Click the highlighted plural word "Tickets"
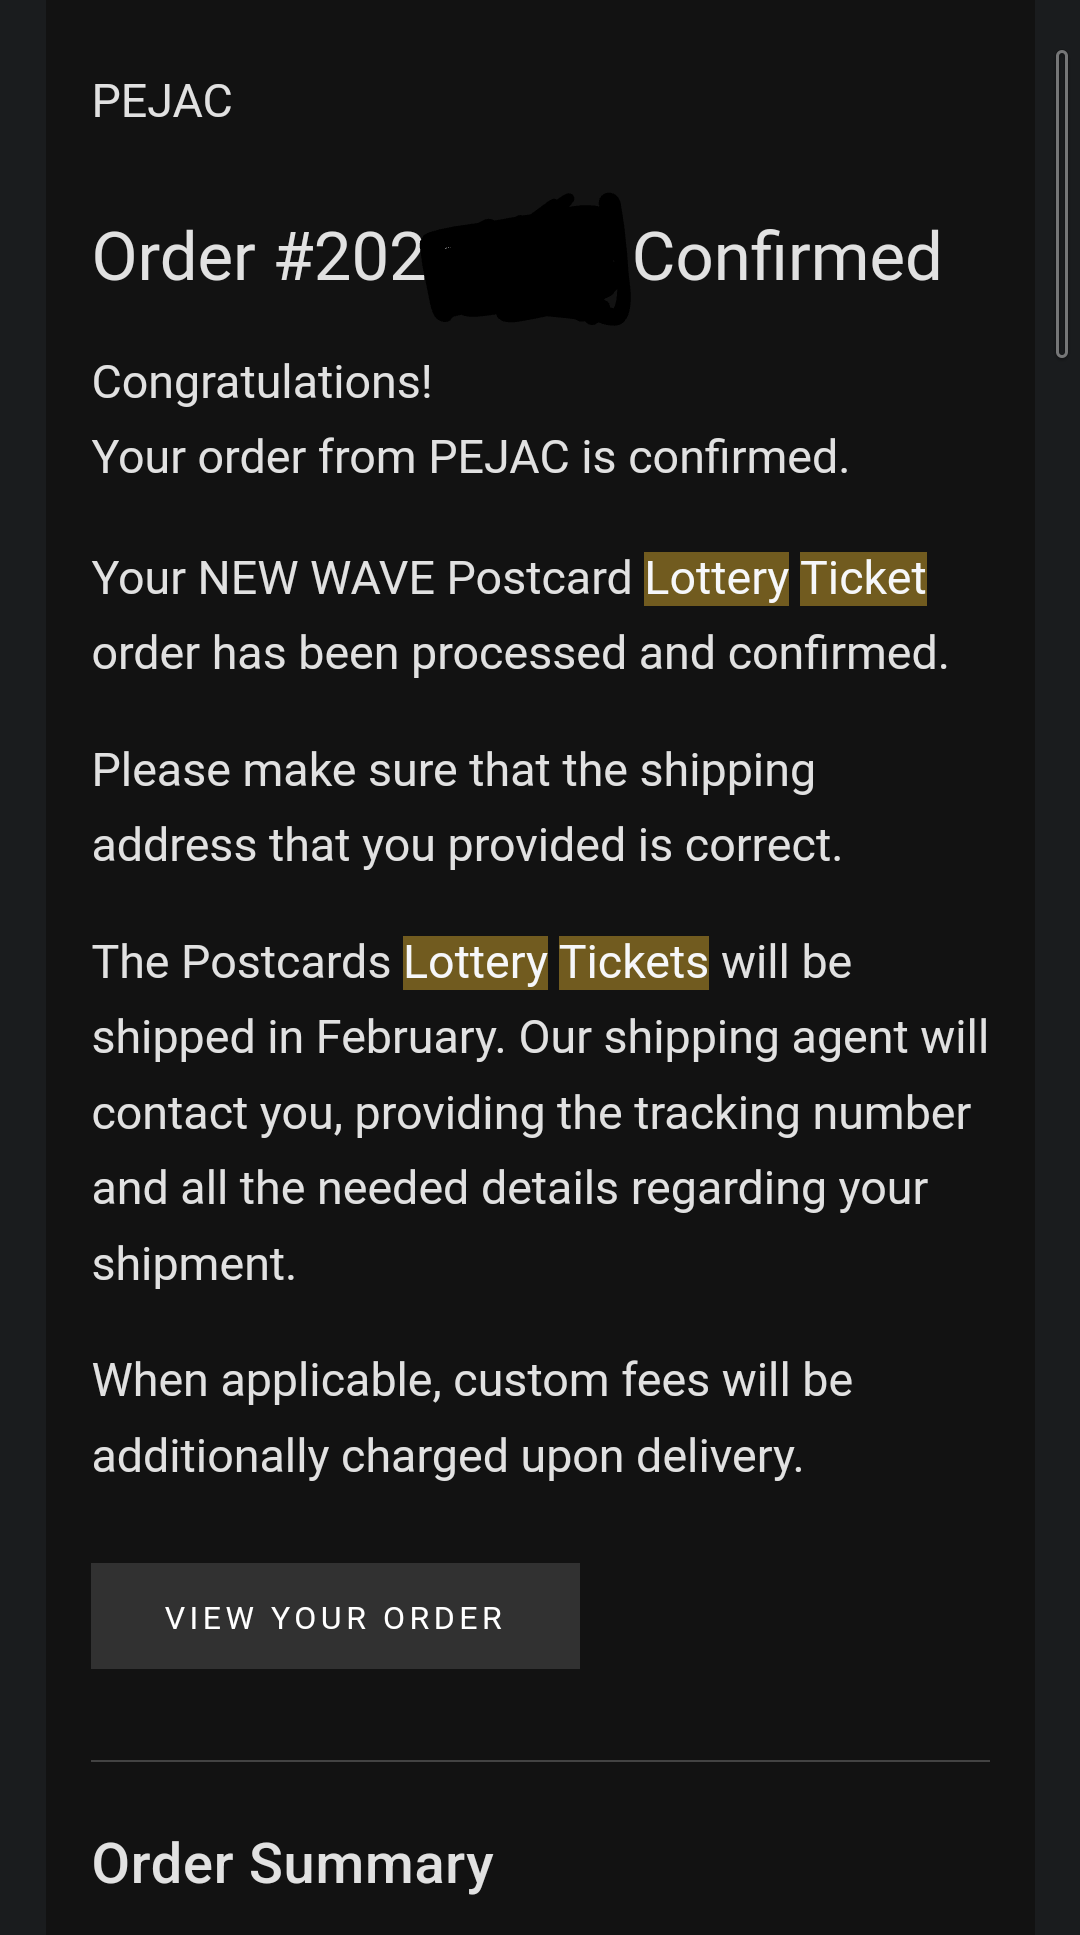This screenshot has height=1935, width=1080. [x=633, y=963]
